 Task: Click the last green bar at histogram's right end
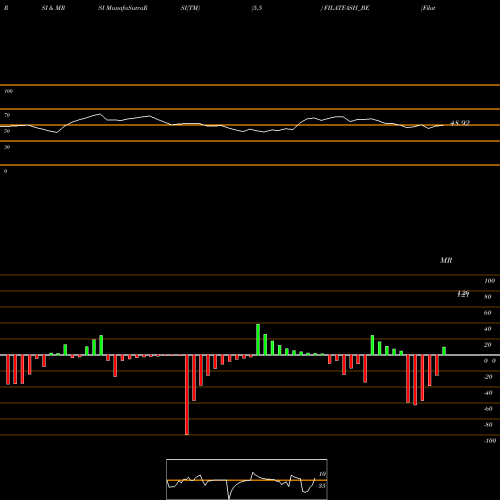[x=444, y=351]
